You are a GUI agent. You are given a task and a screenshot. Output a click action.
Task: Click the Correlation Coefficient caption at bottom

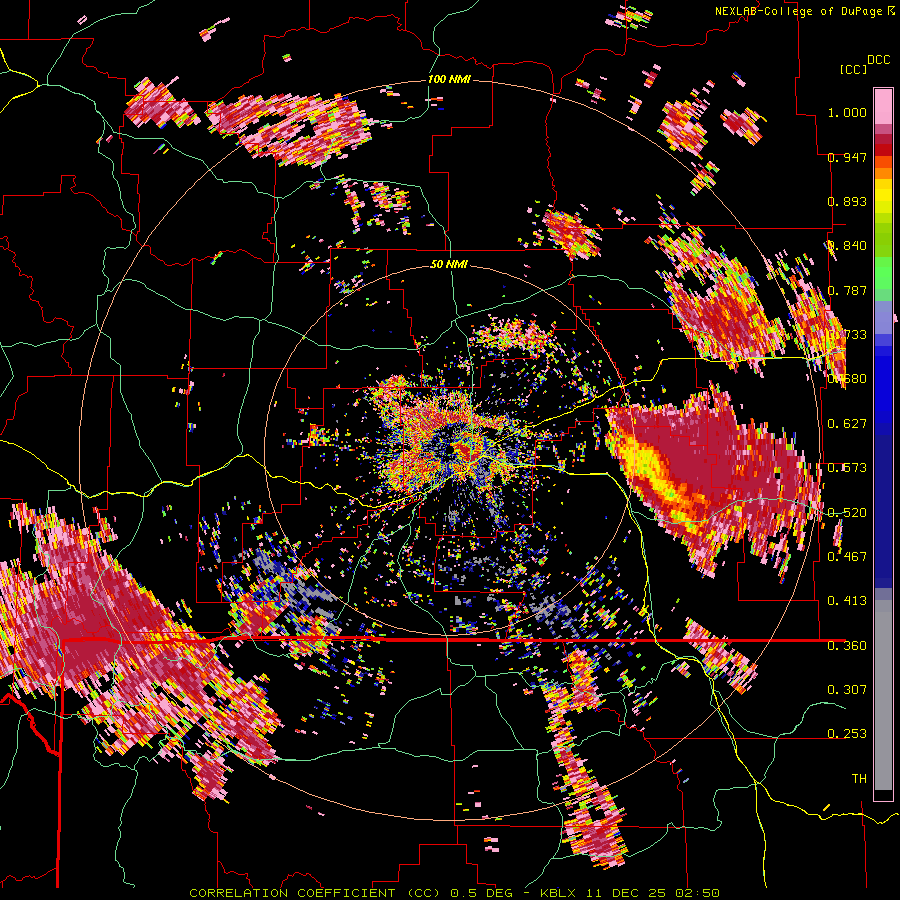tap(454, 893)
